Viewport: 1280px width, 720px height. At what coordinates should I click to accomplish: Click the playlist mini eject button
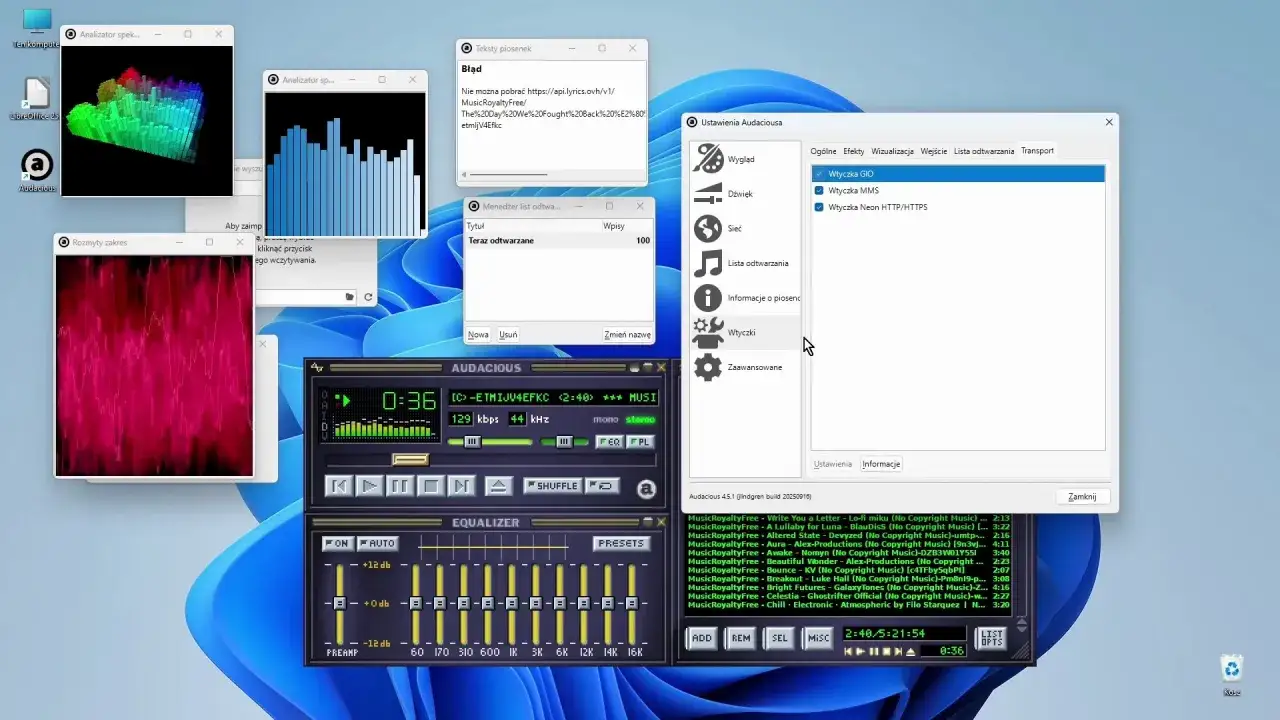[x=911, y=652]
